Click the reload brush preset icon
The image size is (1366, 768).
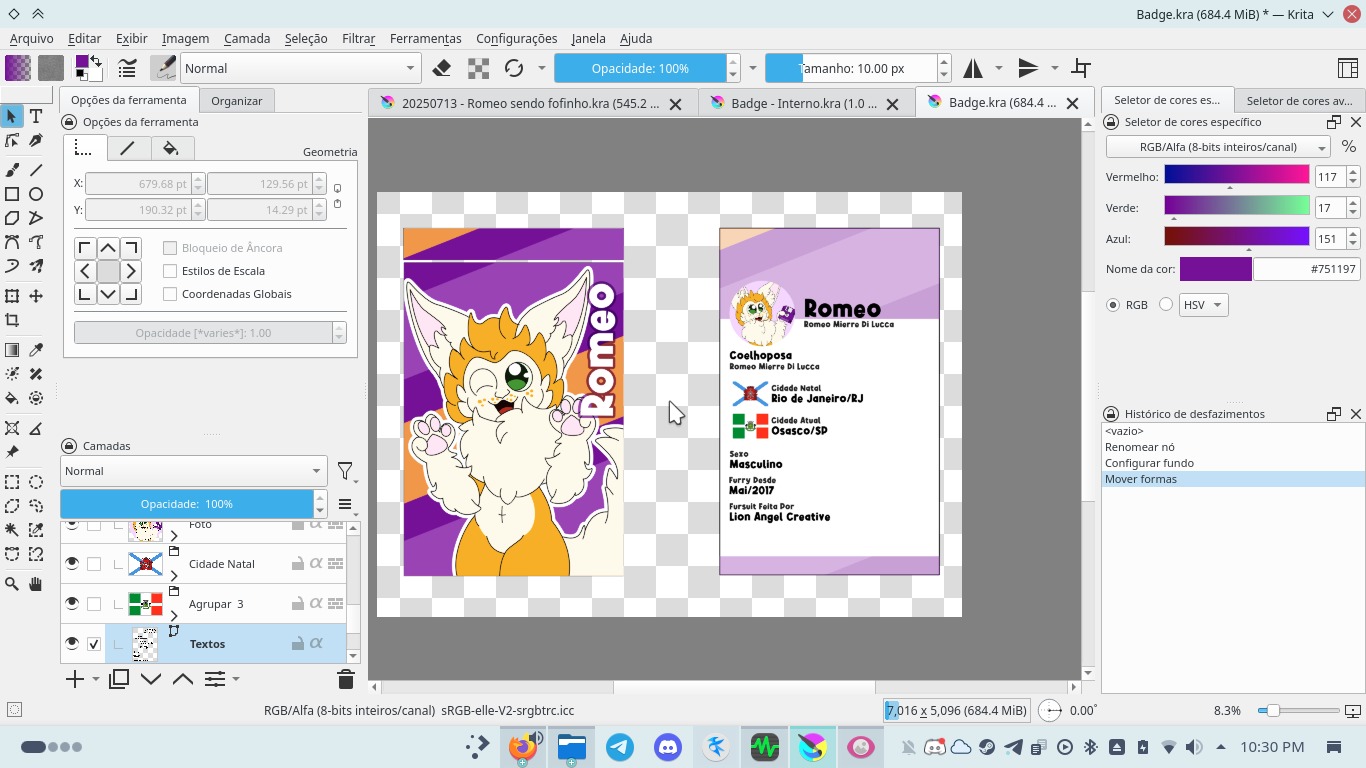[514, 68]
